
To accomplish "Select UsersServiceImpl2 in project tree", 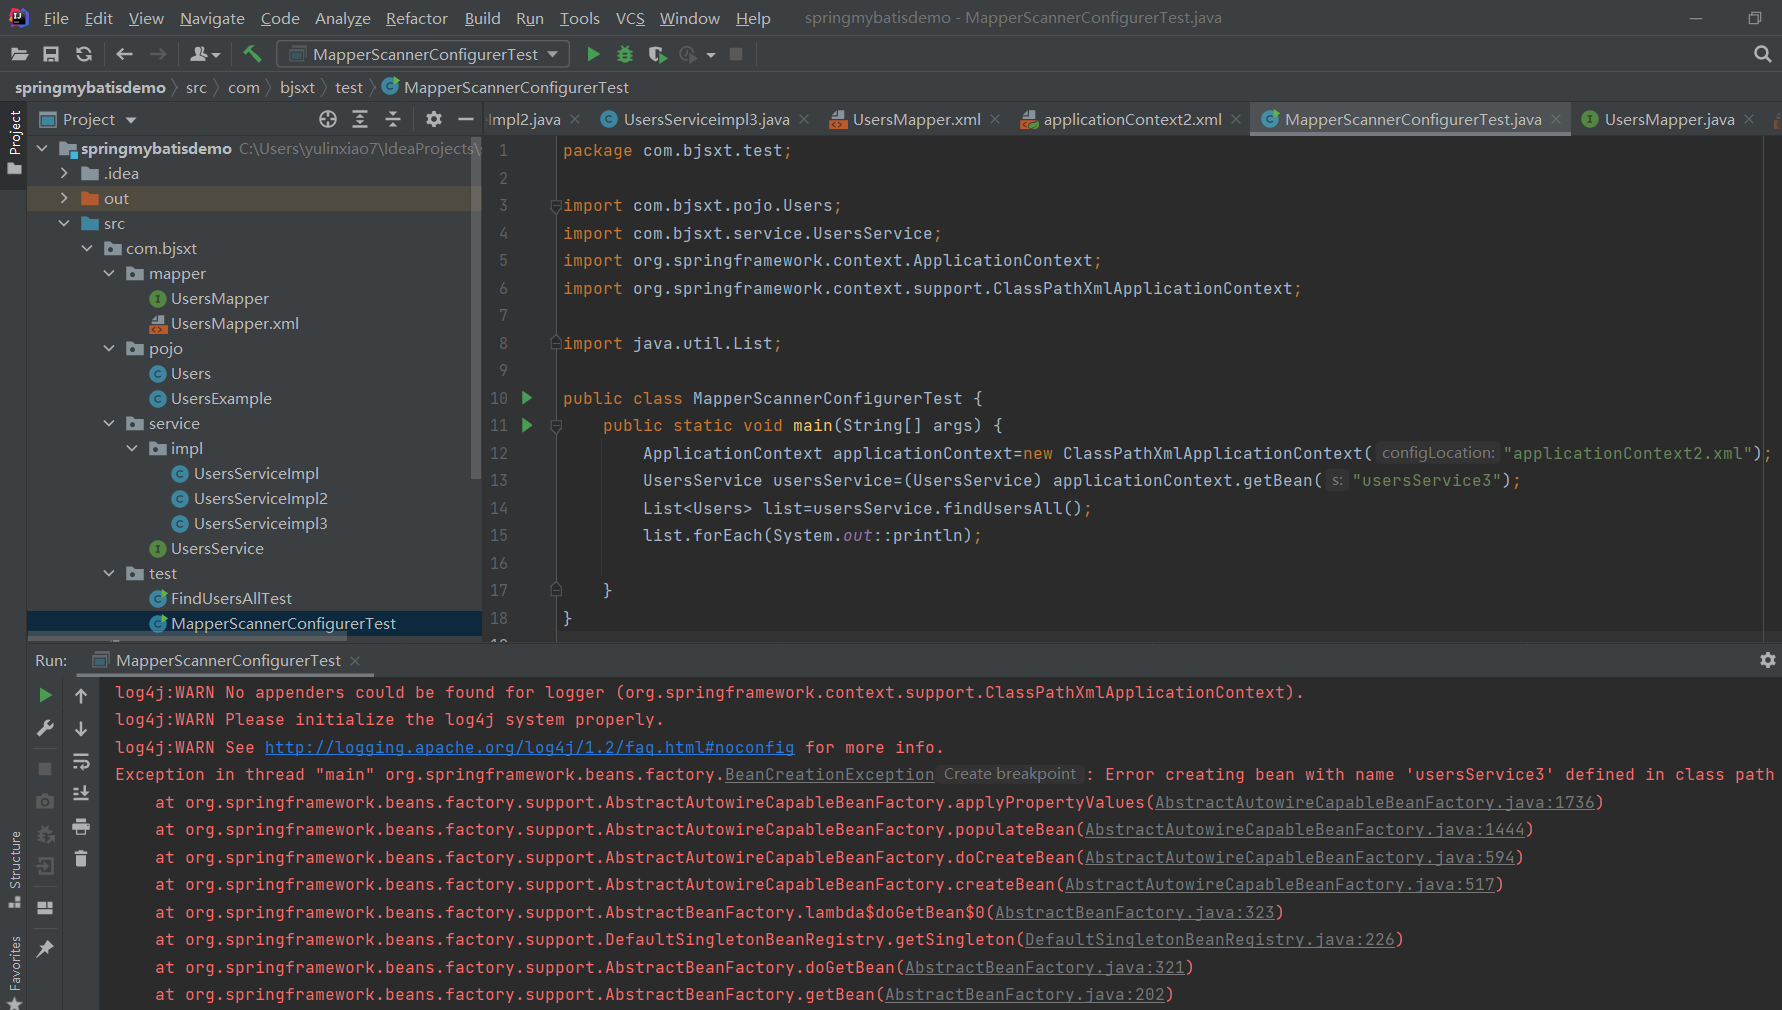I will coord(260,498).
